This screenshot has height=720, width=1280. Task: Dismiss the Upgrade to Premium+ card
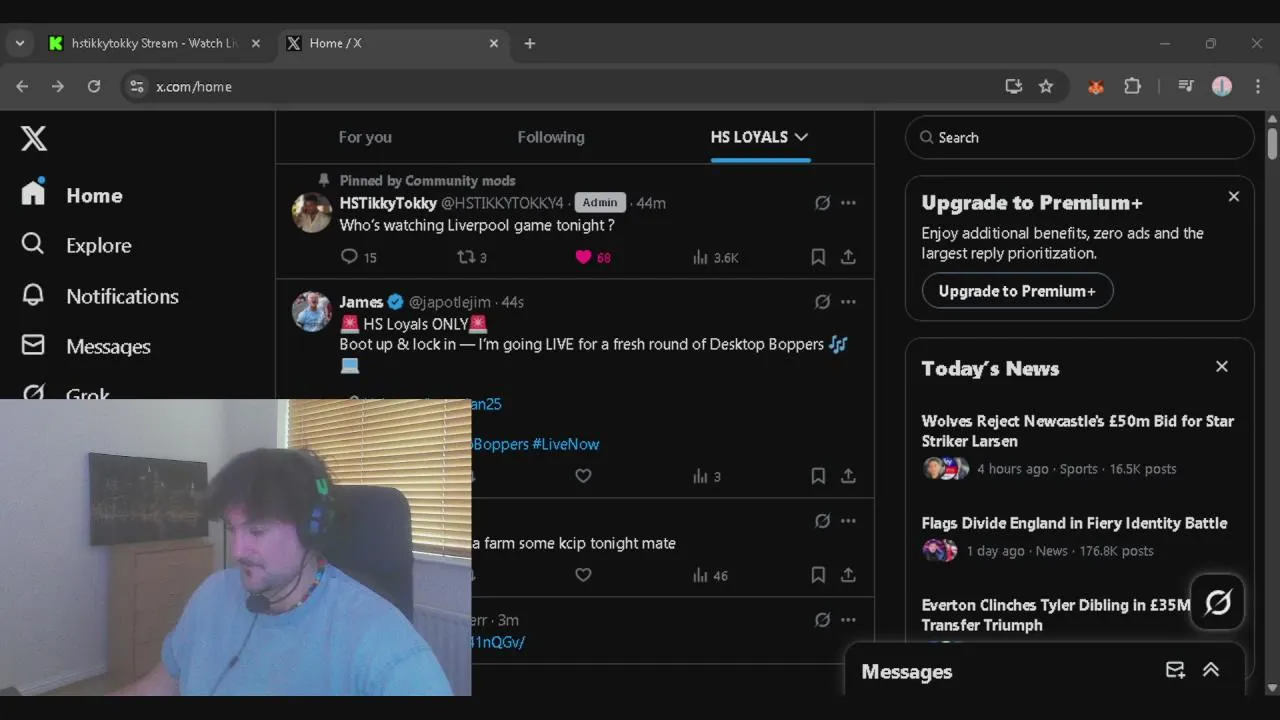tap(1234, 197)
